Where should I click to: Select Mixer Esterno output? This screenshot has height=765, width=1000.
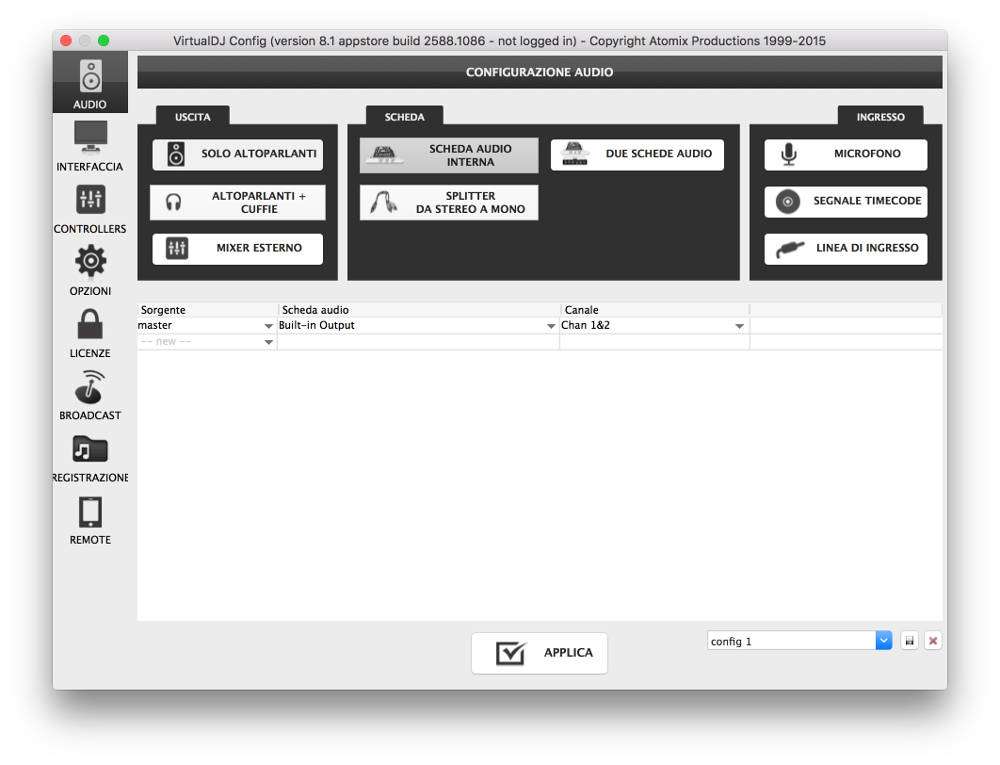[x=238, y=248]
